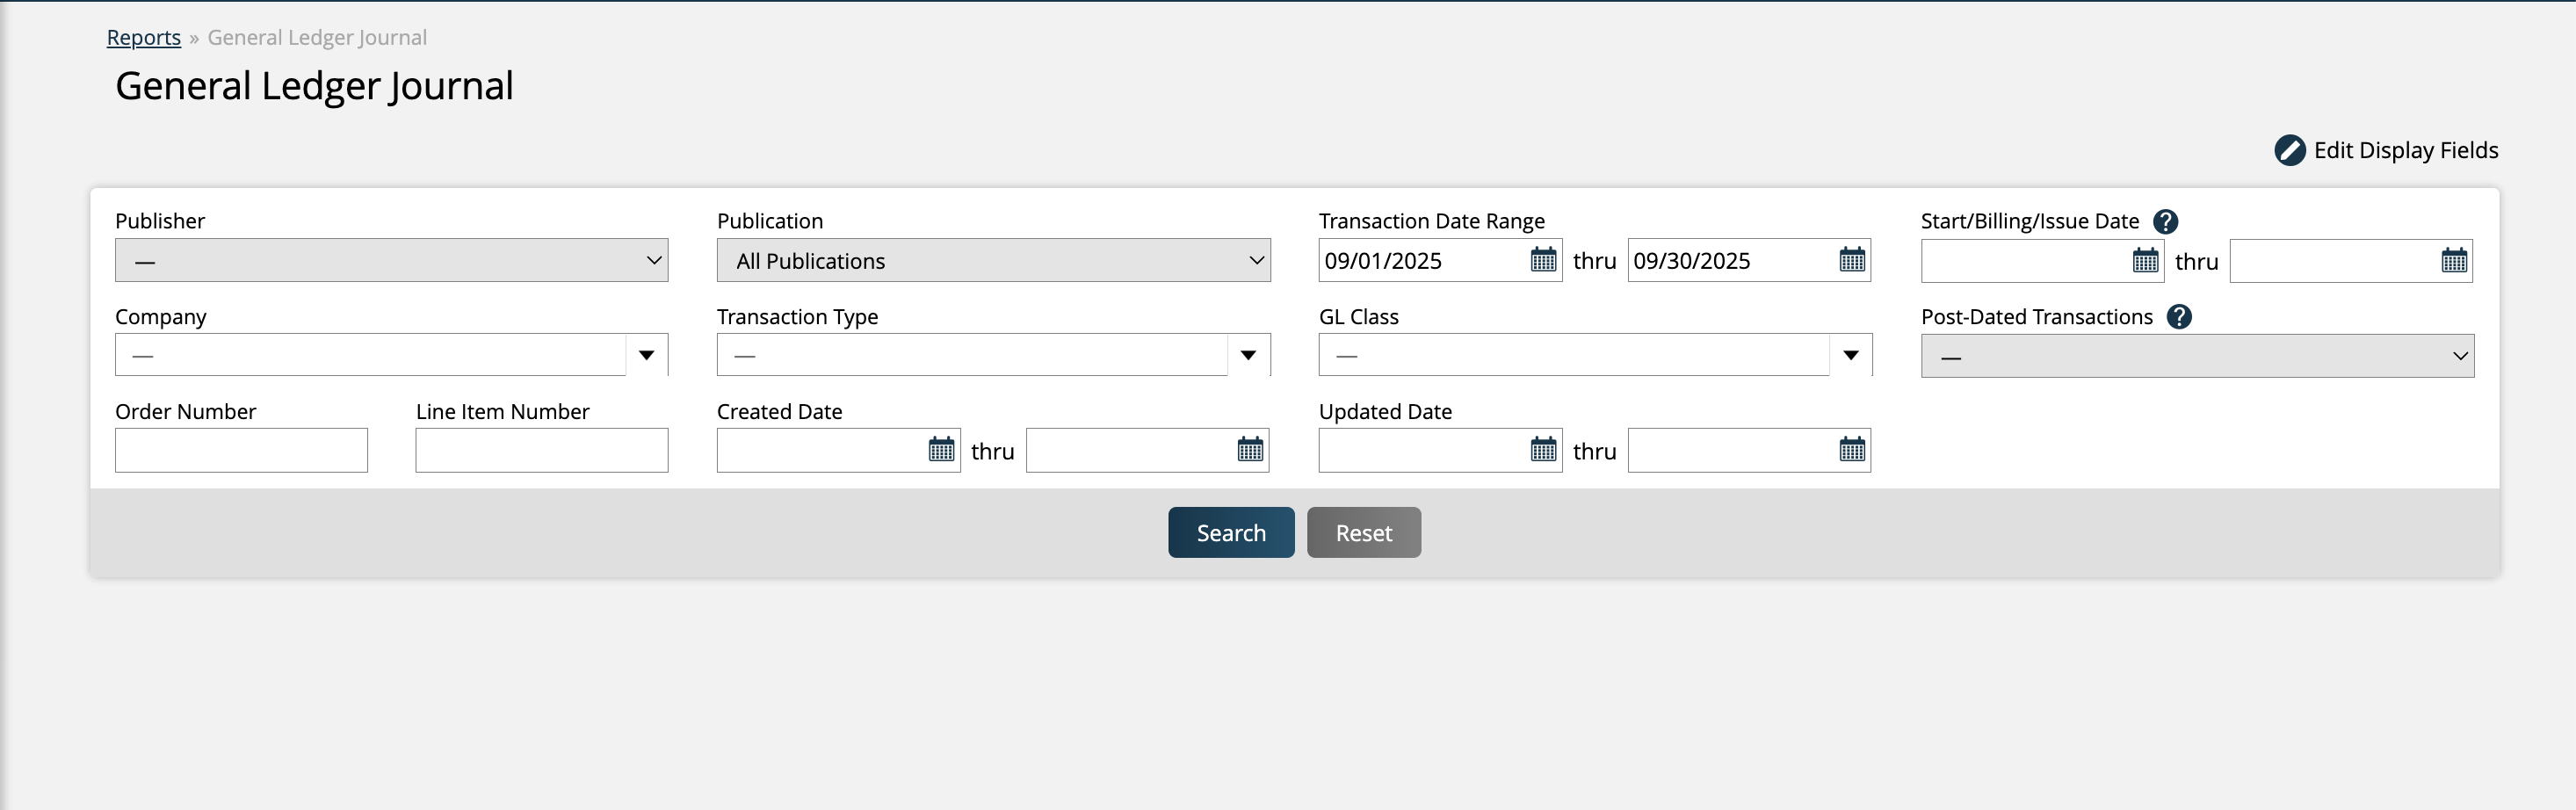The image size is (2576, 810).
Task: Expand the Company combo box arrow
Action: 647,355
